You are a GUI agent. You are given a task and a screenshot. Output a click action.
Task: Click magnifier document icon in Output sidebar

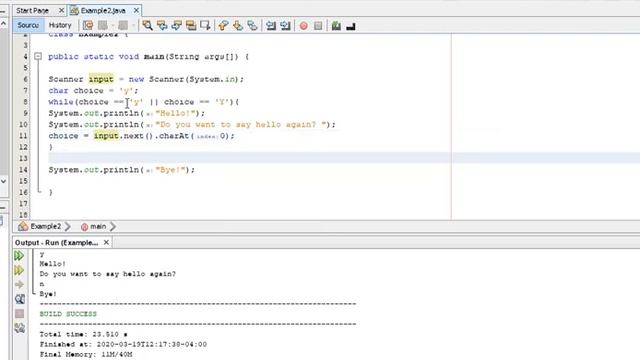19,299
